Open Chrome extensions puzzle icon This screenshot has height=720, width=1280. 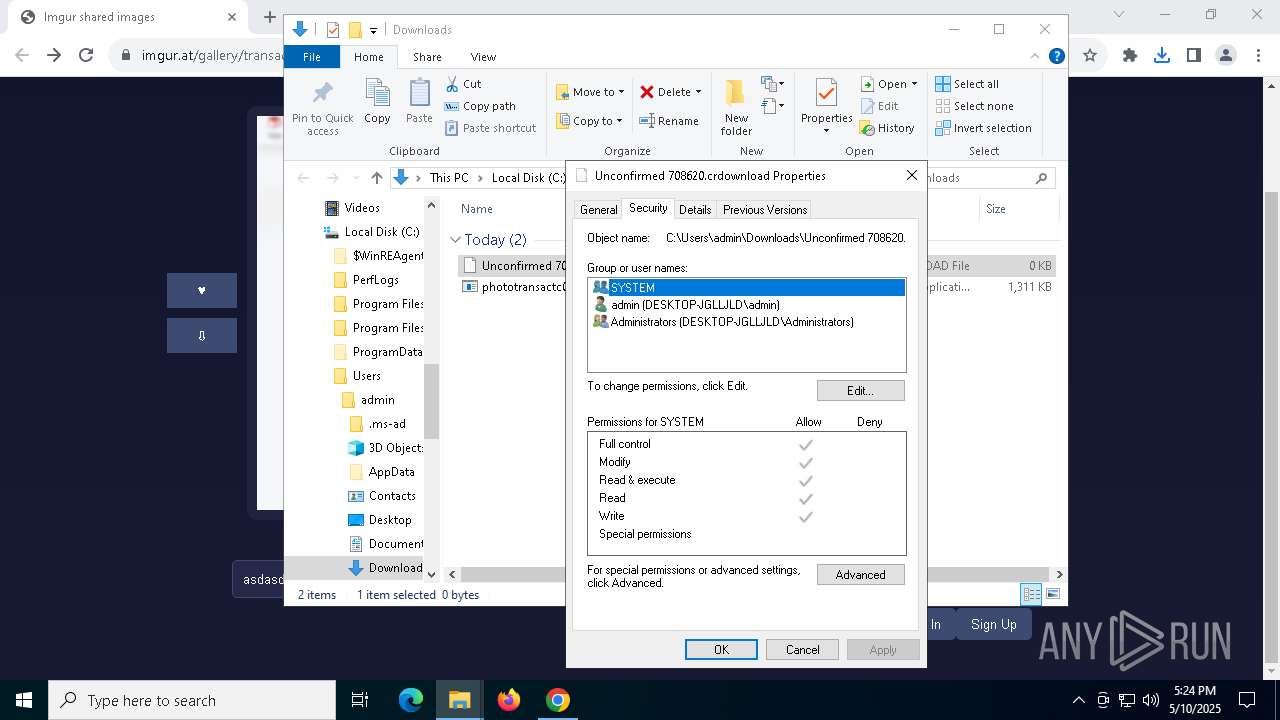tap(1130, 56)
